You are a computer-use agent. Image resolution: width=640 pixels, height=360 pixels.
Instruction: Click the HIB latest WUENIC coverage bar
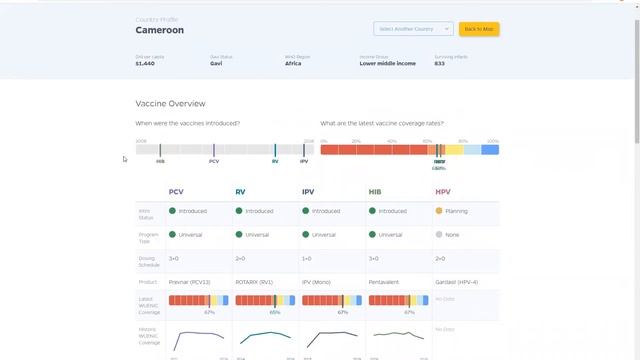[x=398, y=300]
